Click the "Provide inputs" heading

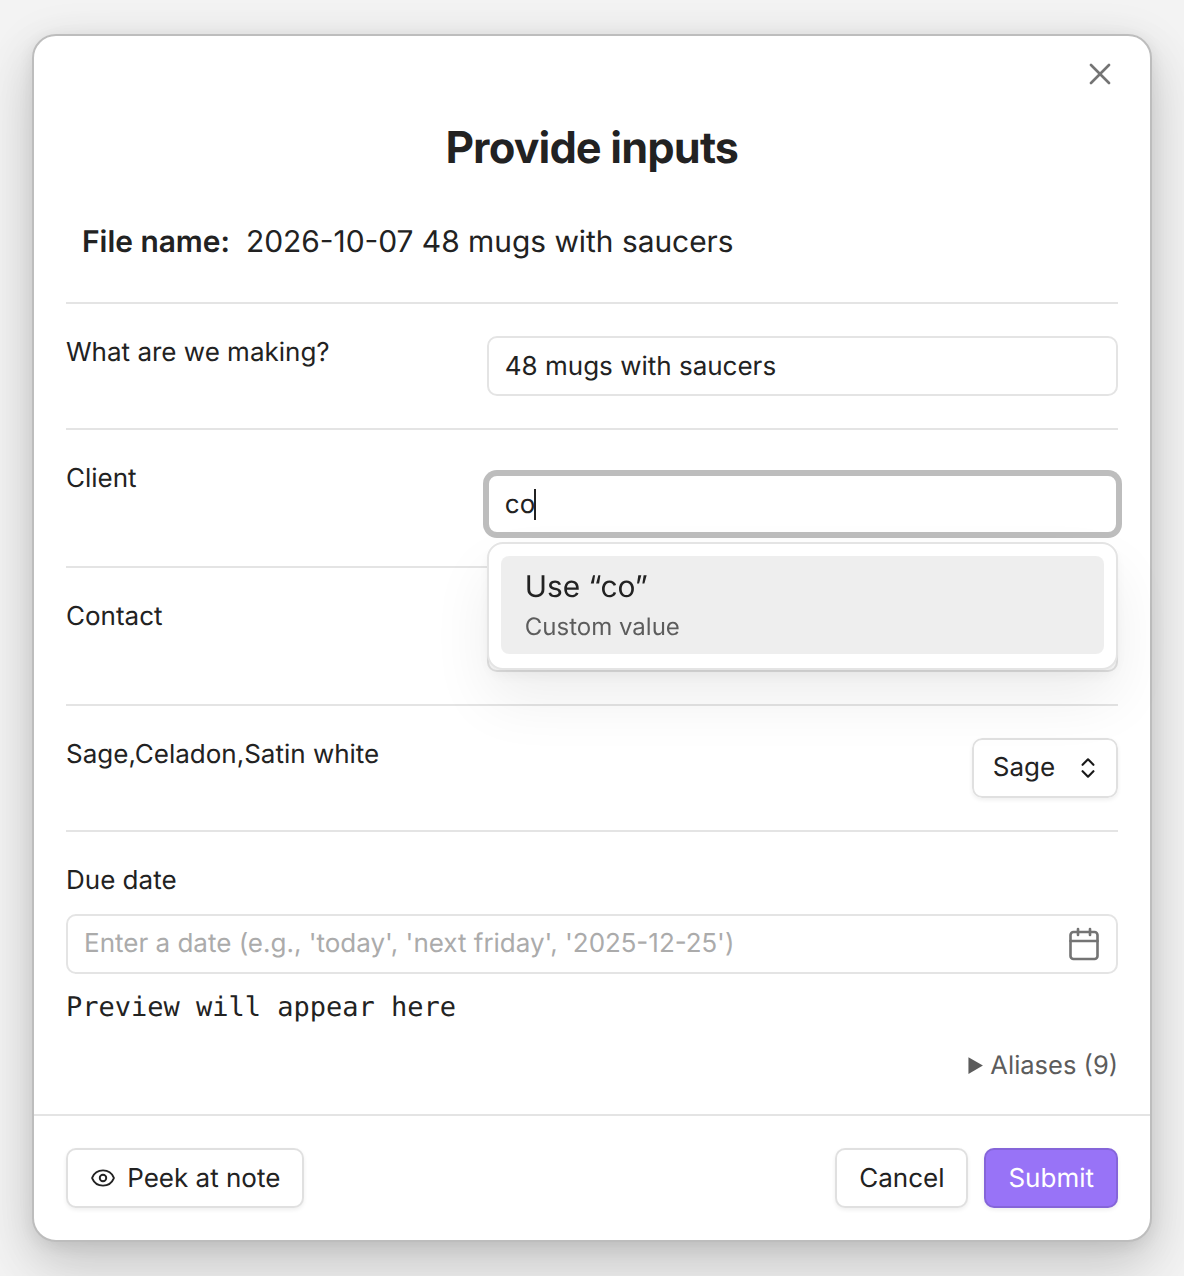point(592,148)
